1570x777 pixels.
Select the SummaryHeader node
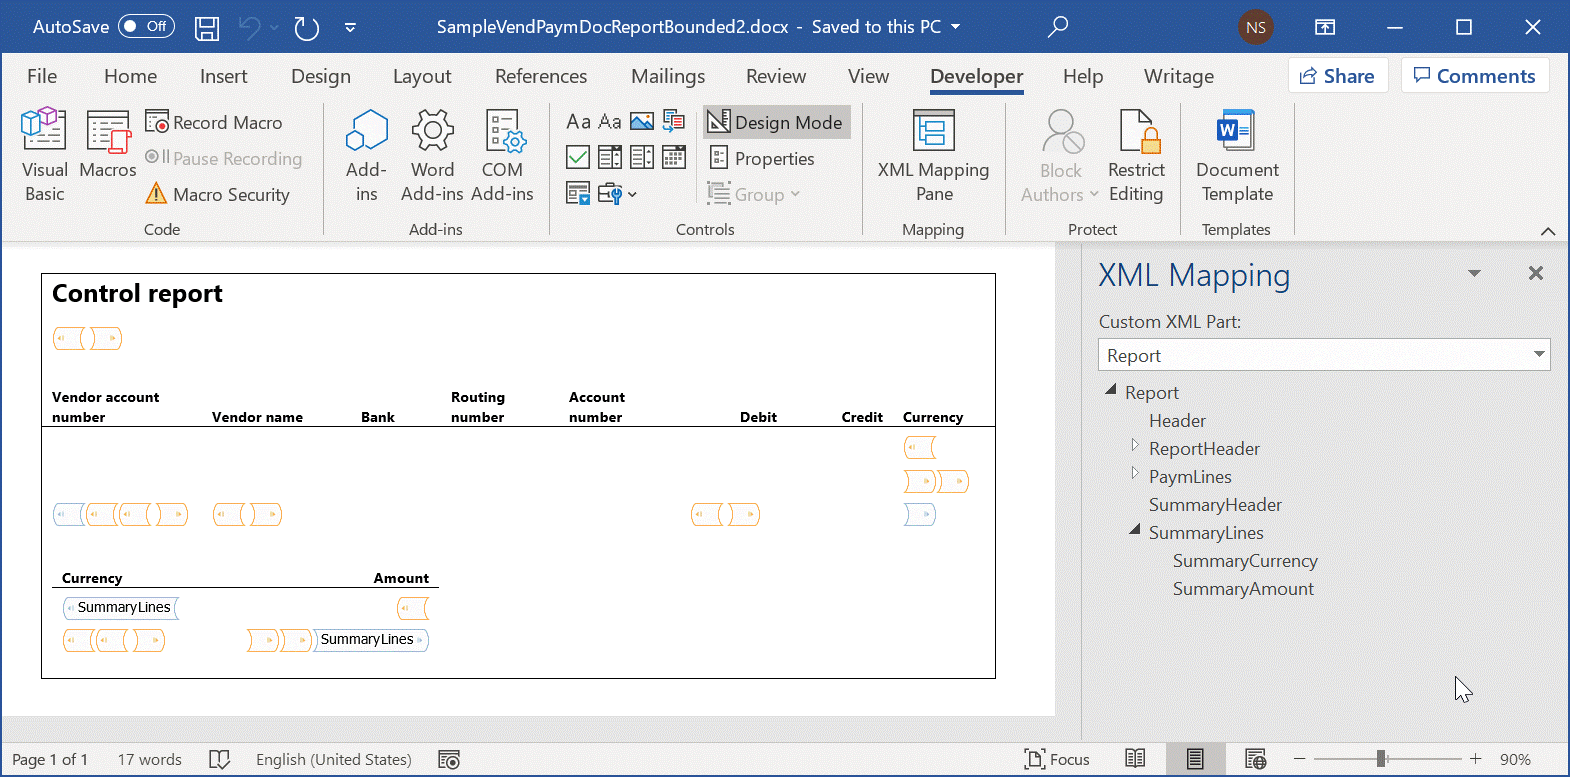1215,505
